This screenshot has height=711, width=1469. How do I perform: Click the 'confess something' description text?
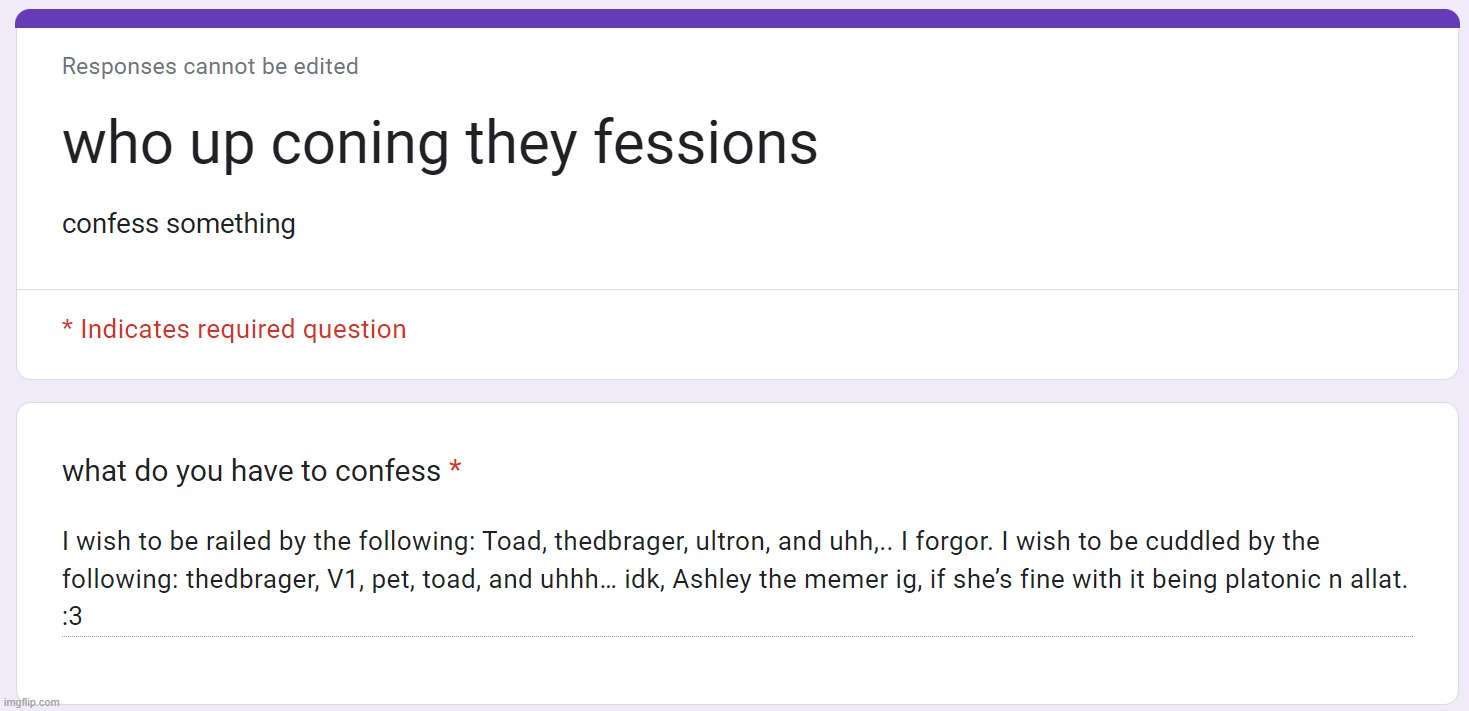(x=179, y=224)
